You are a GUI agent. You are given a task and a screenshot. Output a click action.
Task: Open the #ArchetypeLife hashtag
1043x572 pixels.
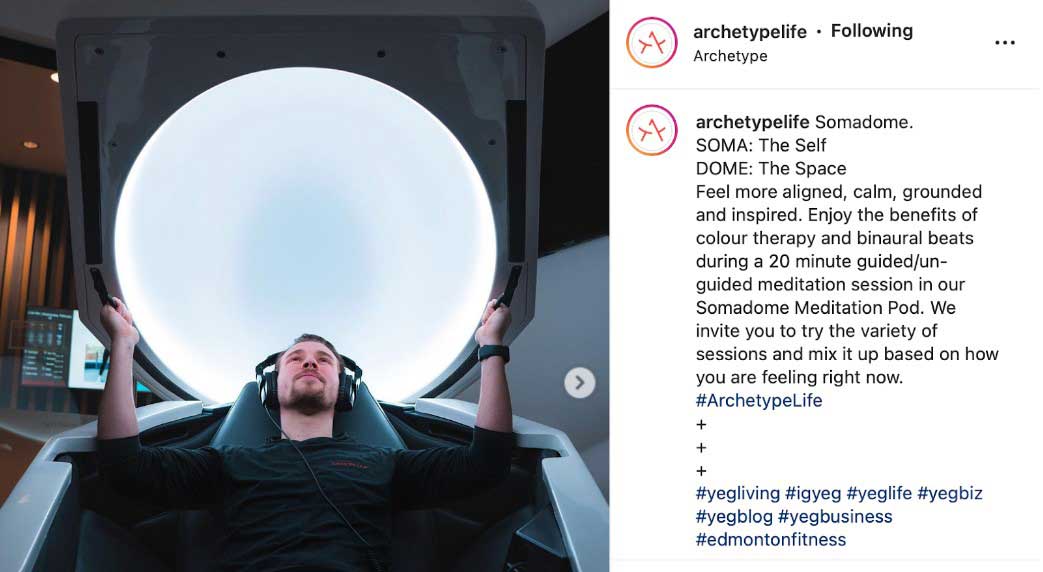click(758, 400)
